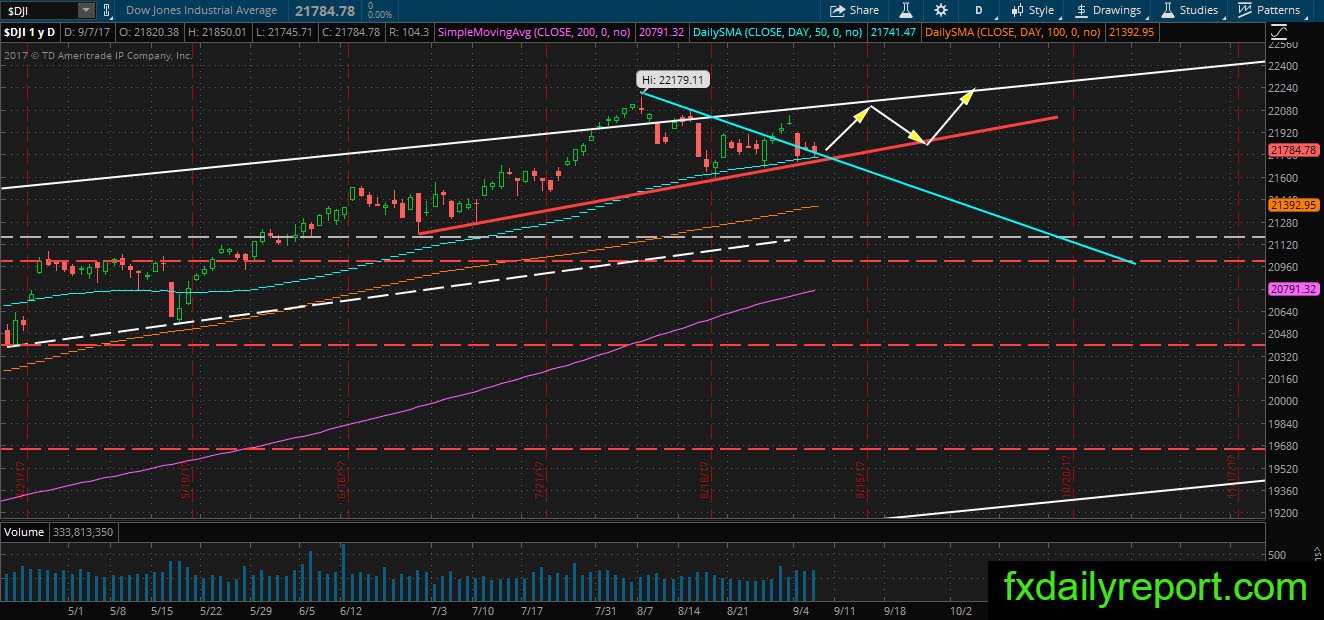
Task: Click the 9/11 date on the time axis
Action: (843, 610)
